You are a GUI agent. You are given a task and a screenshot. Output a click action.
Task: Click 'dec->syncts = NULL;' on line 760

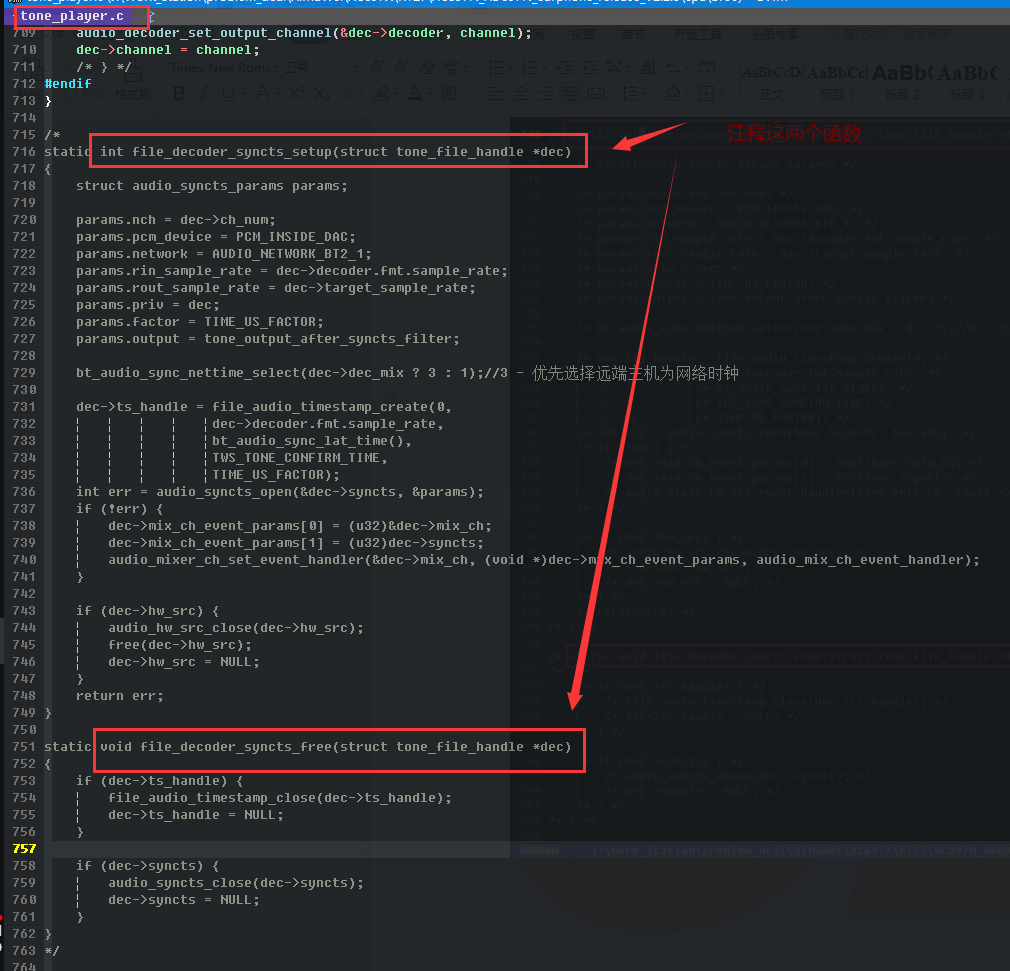coord(184,900)
